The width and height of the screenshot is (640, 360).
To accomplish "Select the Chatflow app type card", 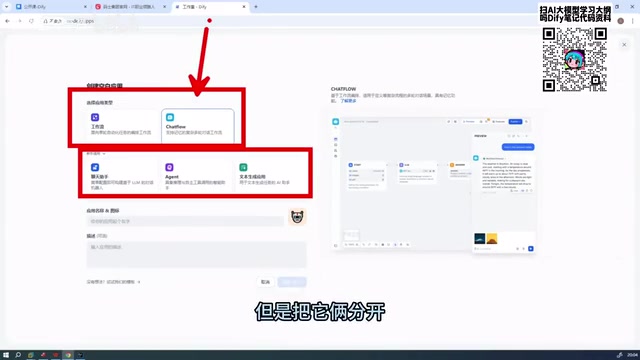I will (x=198, y=125).
